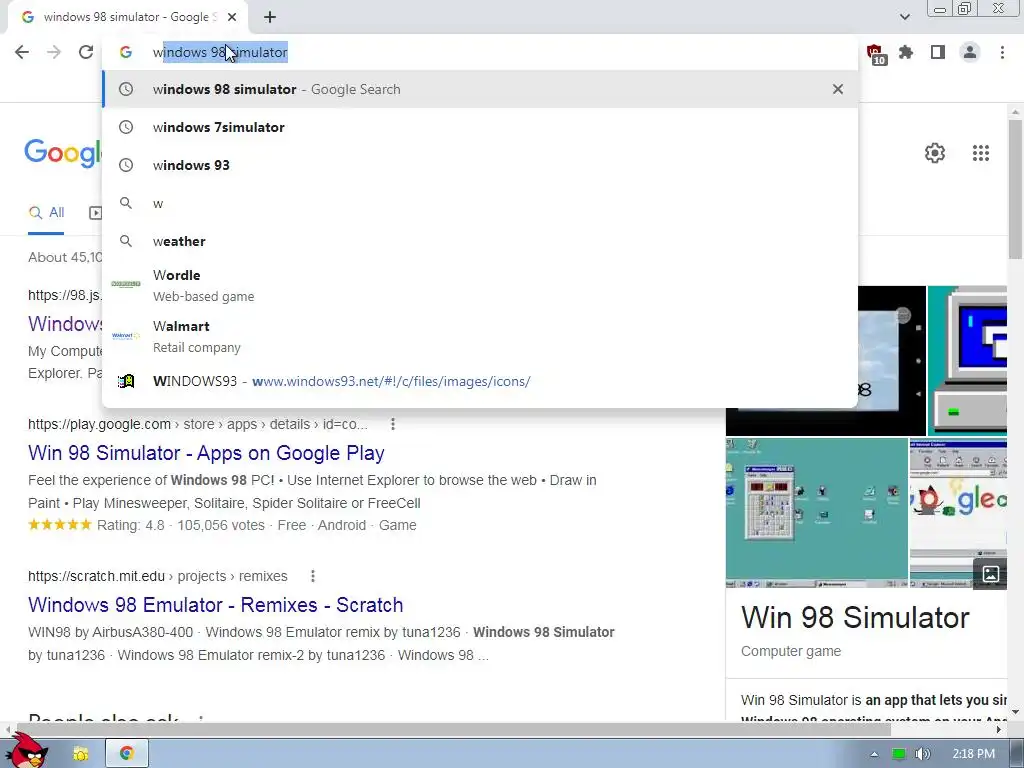1024x768 pixels.
Task: Open the tab search dropdown arrow
Action: (x=904, y=17)
